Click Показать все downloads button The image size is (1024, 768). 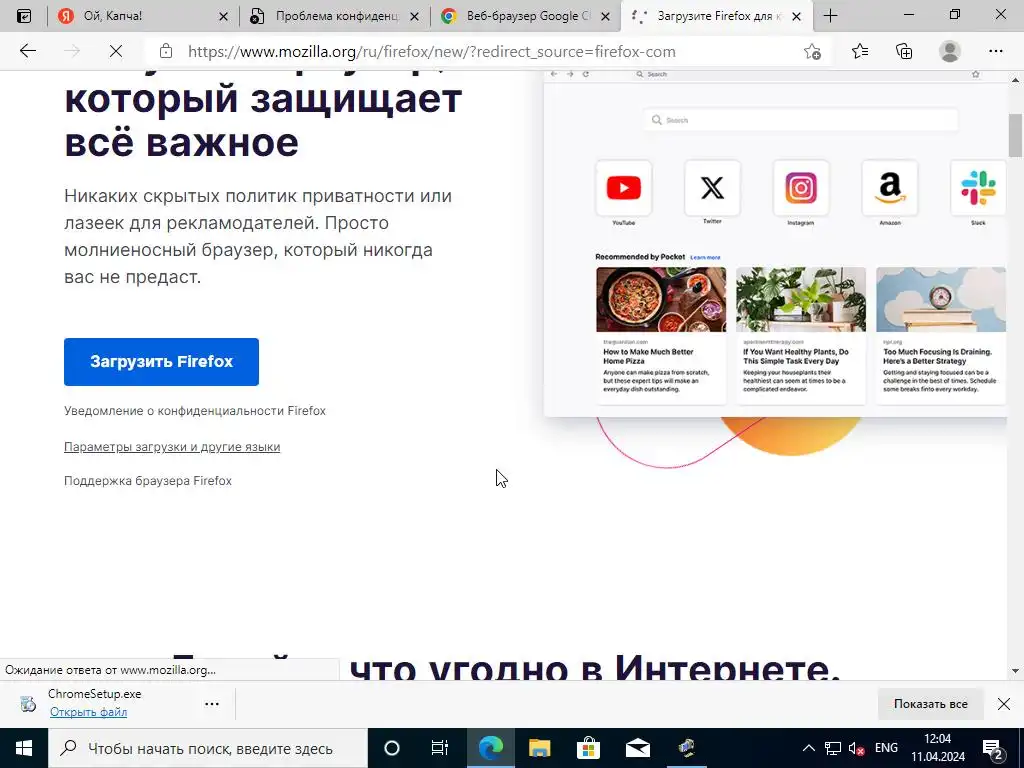click(931, 704)
